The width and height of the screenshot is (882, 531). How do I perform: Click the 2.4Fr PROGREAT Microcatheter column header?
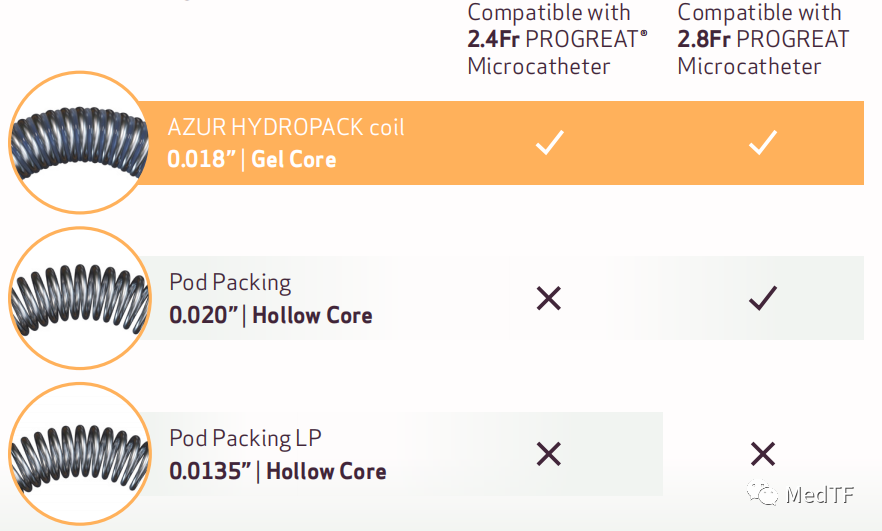point(557,40)
